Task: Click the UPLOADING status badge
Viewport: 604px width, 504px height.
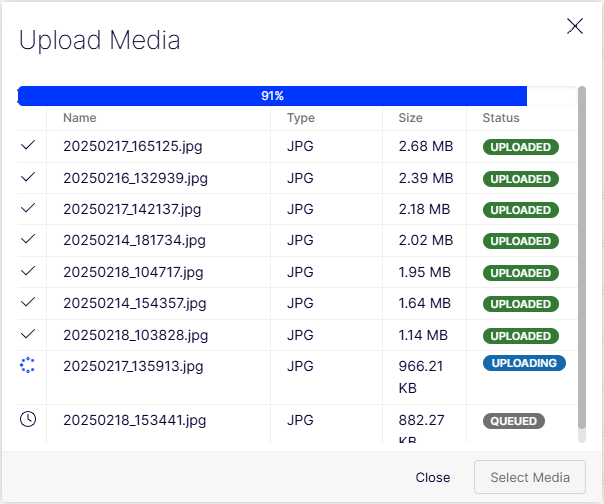Action: [524, 363]
